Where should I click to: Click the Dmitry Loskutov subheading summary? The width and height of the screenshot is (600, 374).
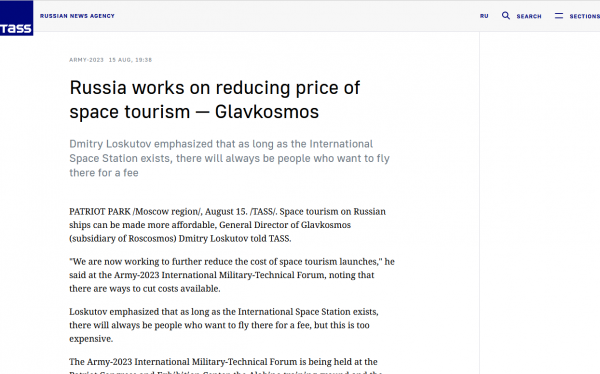(229, 158)
